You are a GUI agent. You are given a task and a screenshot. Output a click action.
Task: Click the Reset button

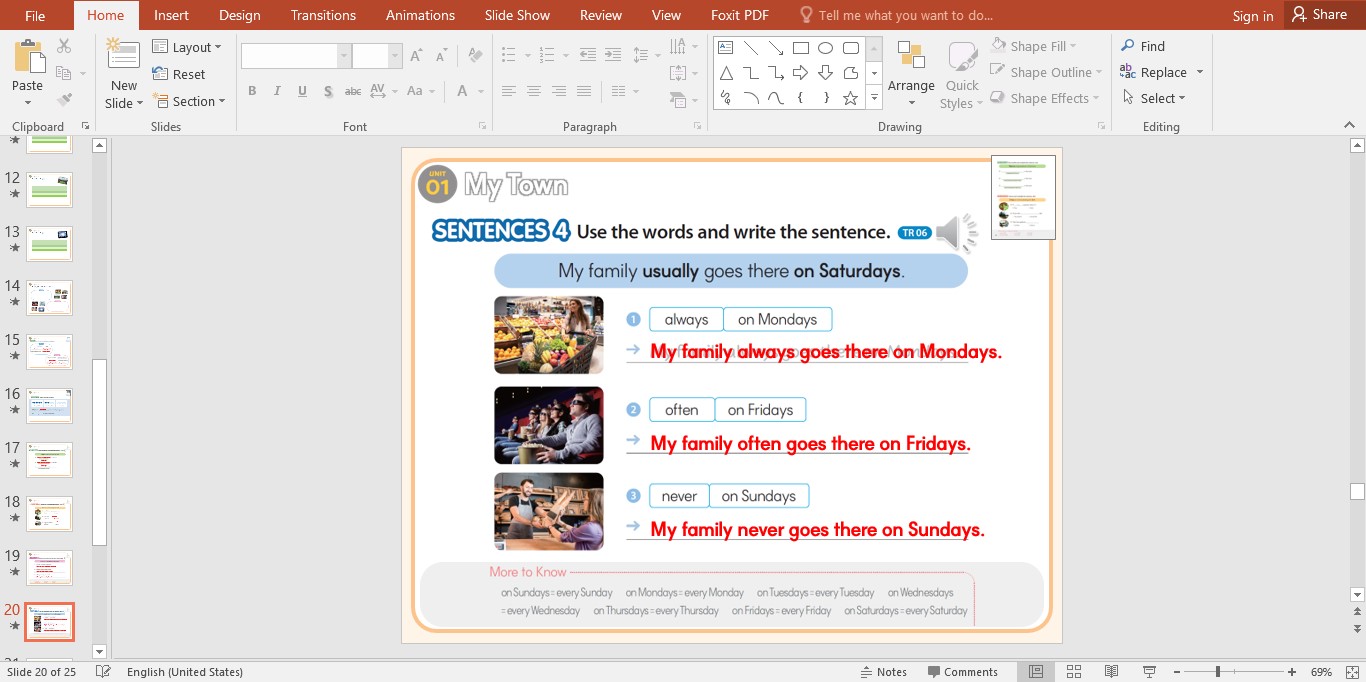pyautogui.click(x=179, y=74)
